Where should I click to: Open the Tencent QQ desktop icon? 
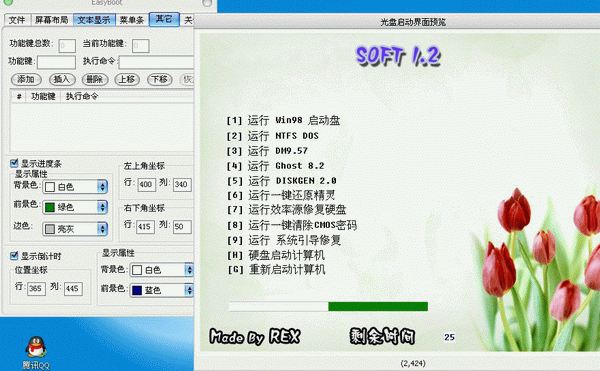[x=36, y=352]
